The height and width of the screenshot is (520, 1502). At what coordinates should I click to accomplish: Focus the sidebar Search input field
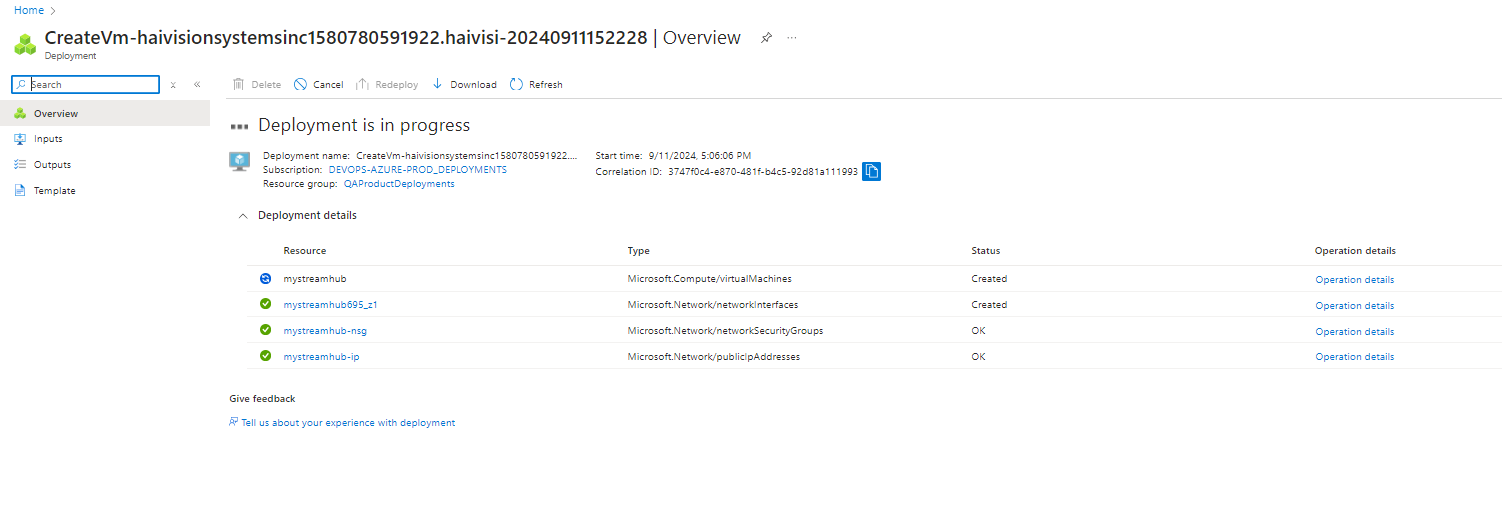[x=93, y=85]
